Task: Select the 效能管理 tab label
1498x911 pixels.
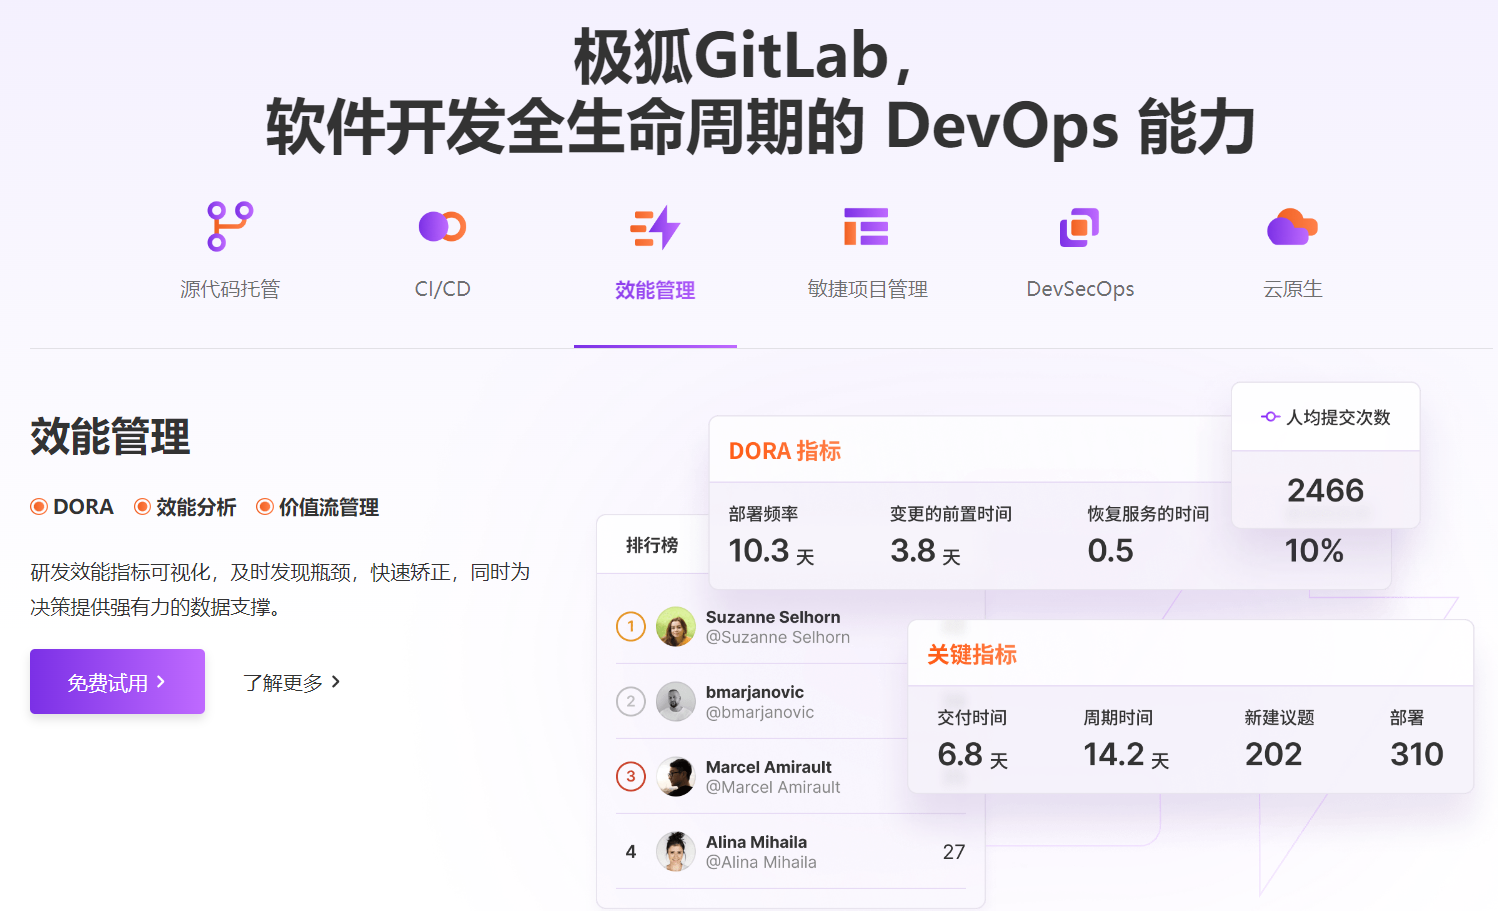Action: pos(655,290)
